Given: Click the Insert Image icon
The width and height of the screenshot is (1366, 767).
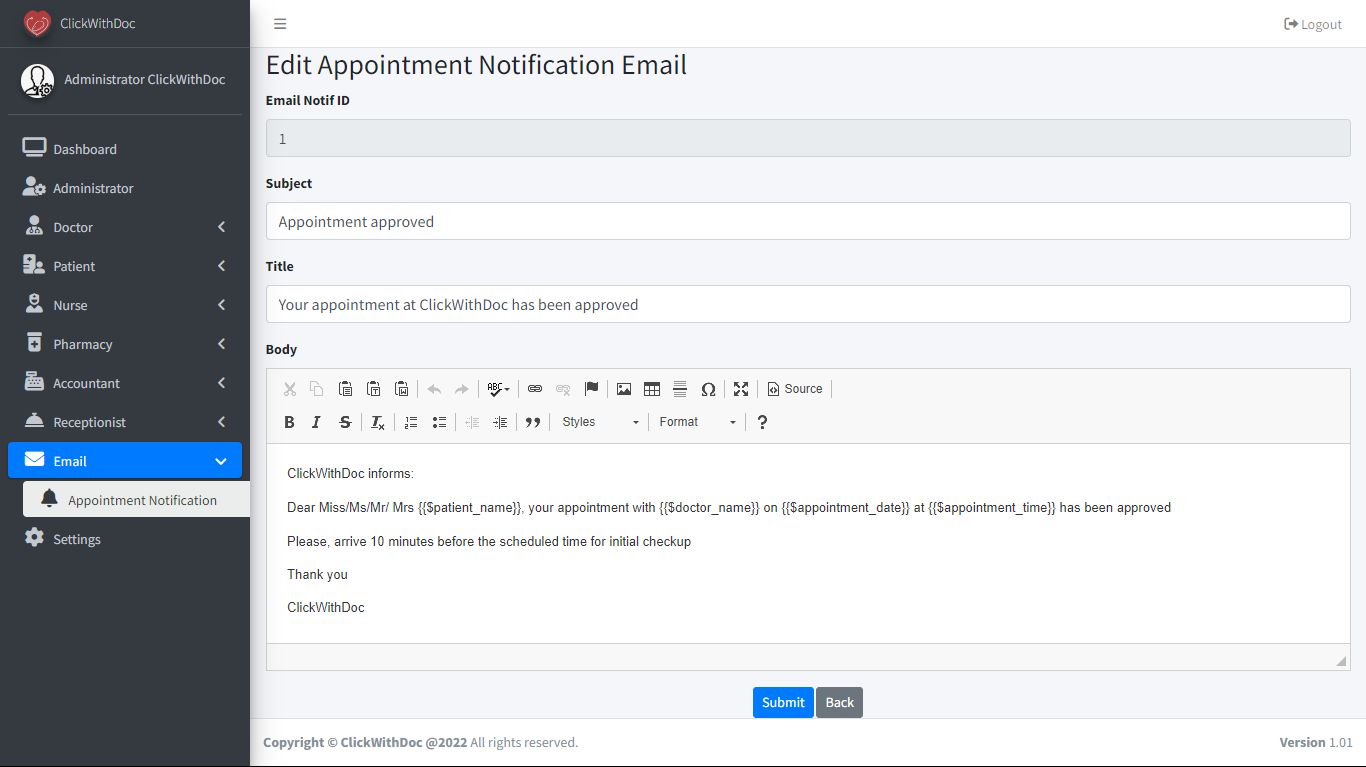Looking at the screenshot, I should tap(624, 389).
